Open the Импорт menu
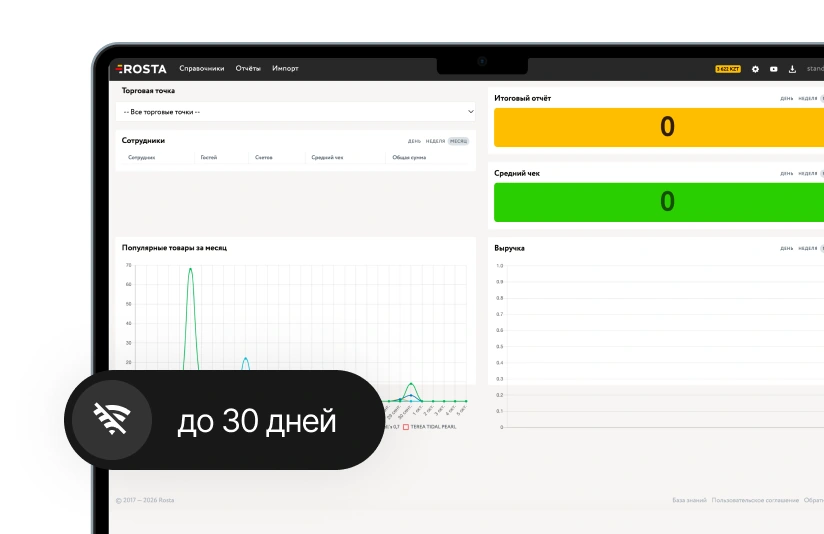824x534 pixels. click(x=285, y=68)
